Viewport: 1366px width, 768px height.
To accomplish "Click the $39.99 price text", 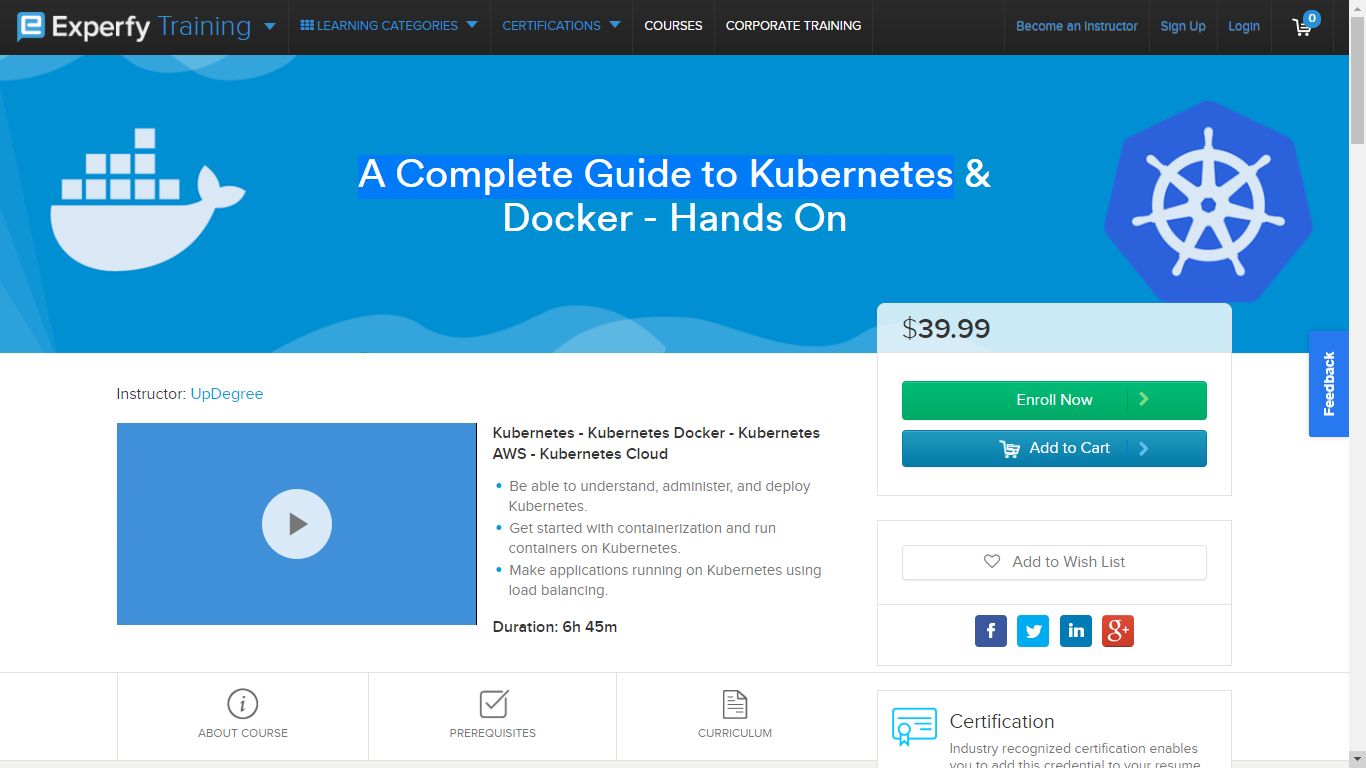I will (x=946, y=328).
